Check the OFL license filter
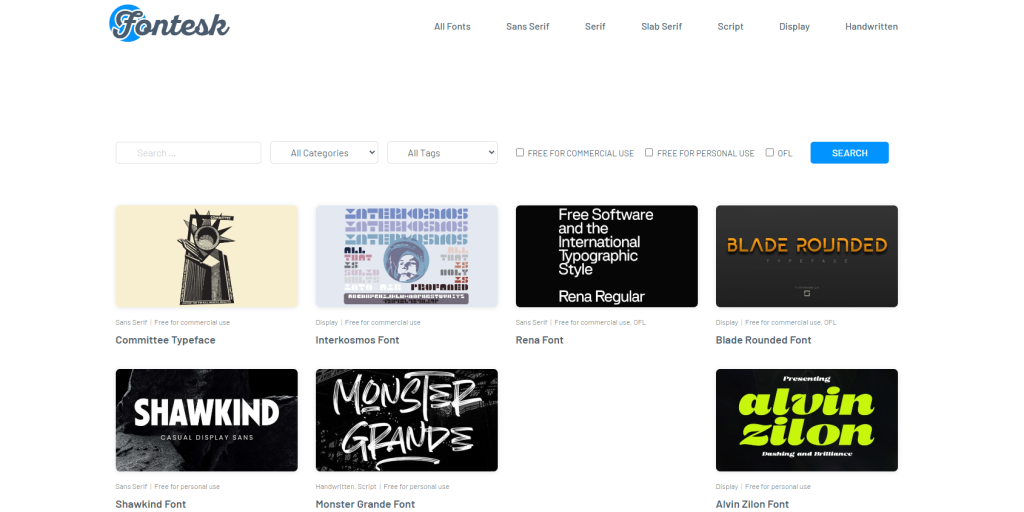Image resolution: width=1024 pixels, height=512 pixels. point(769,152)
